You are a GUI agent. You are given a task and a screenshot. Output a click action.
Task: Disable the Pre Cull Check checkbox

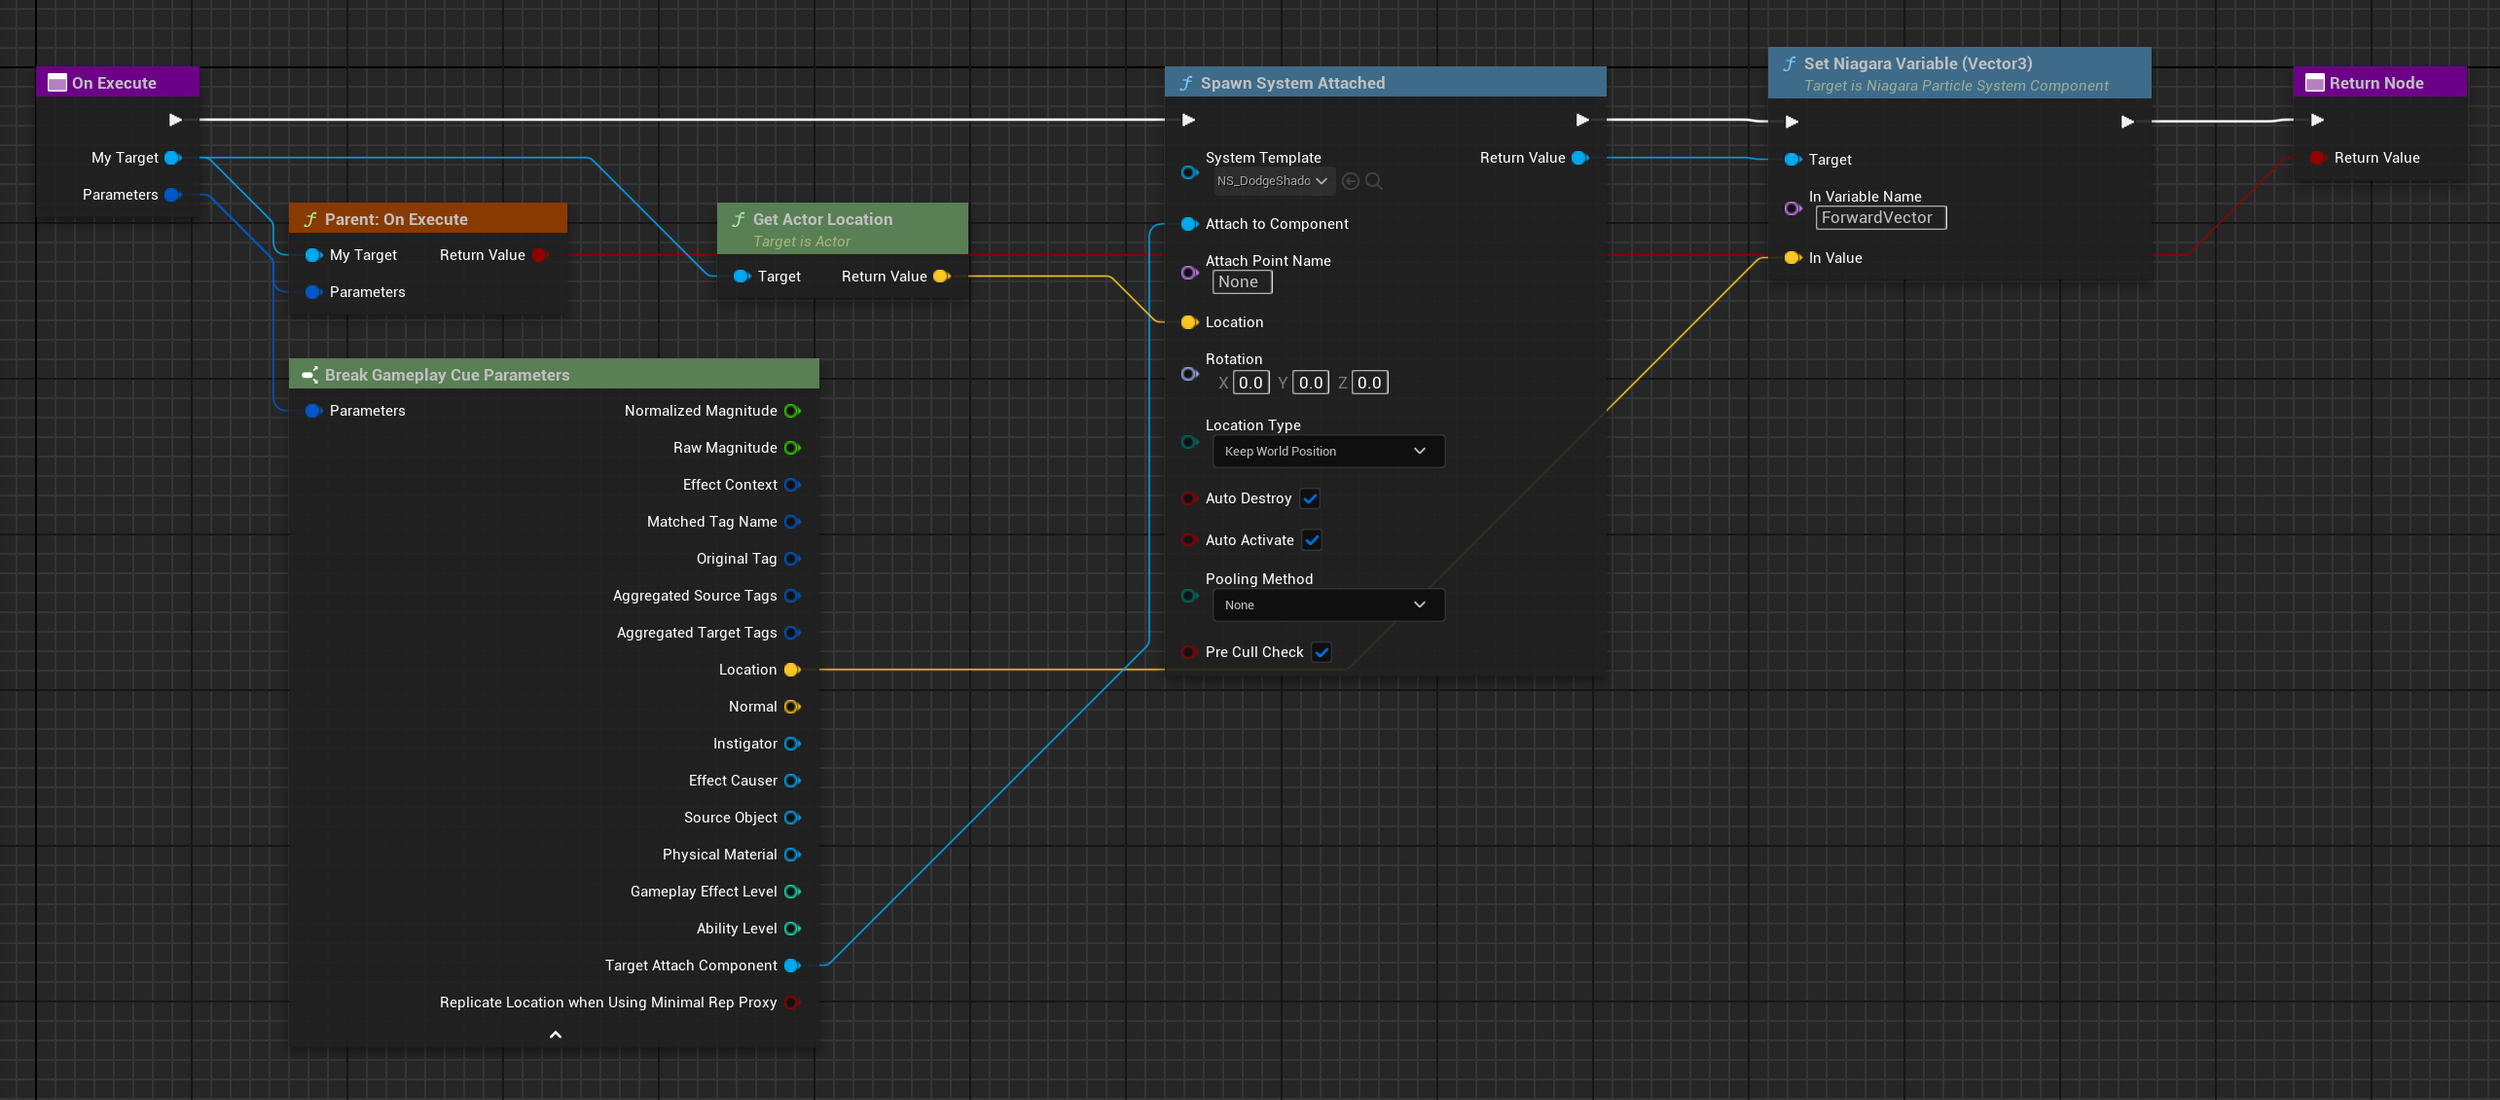pos(1321,652)
